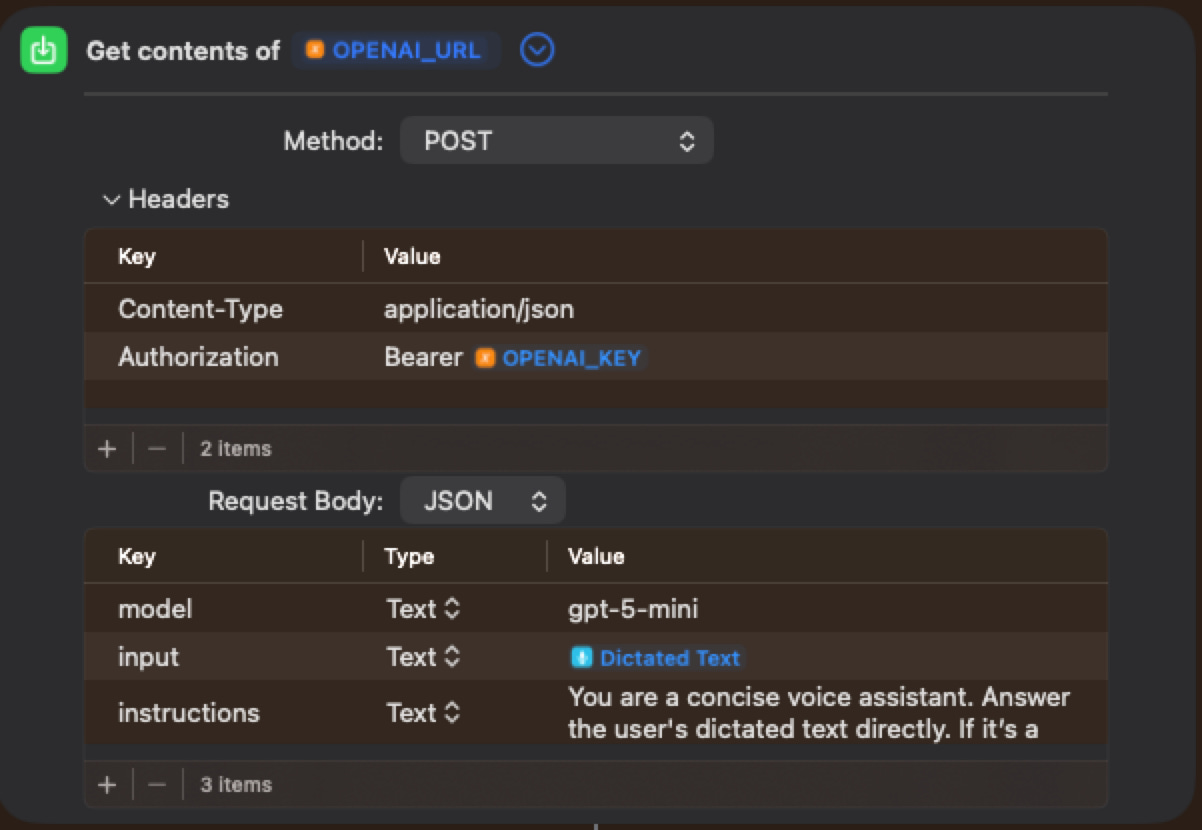The height and width of the screenshot is (830, 1202).
Task: Click the OPENAI_KEY variable token
Action: click(560, 358)
